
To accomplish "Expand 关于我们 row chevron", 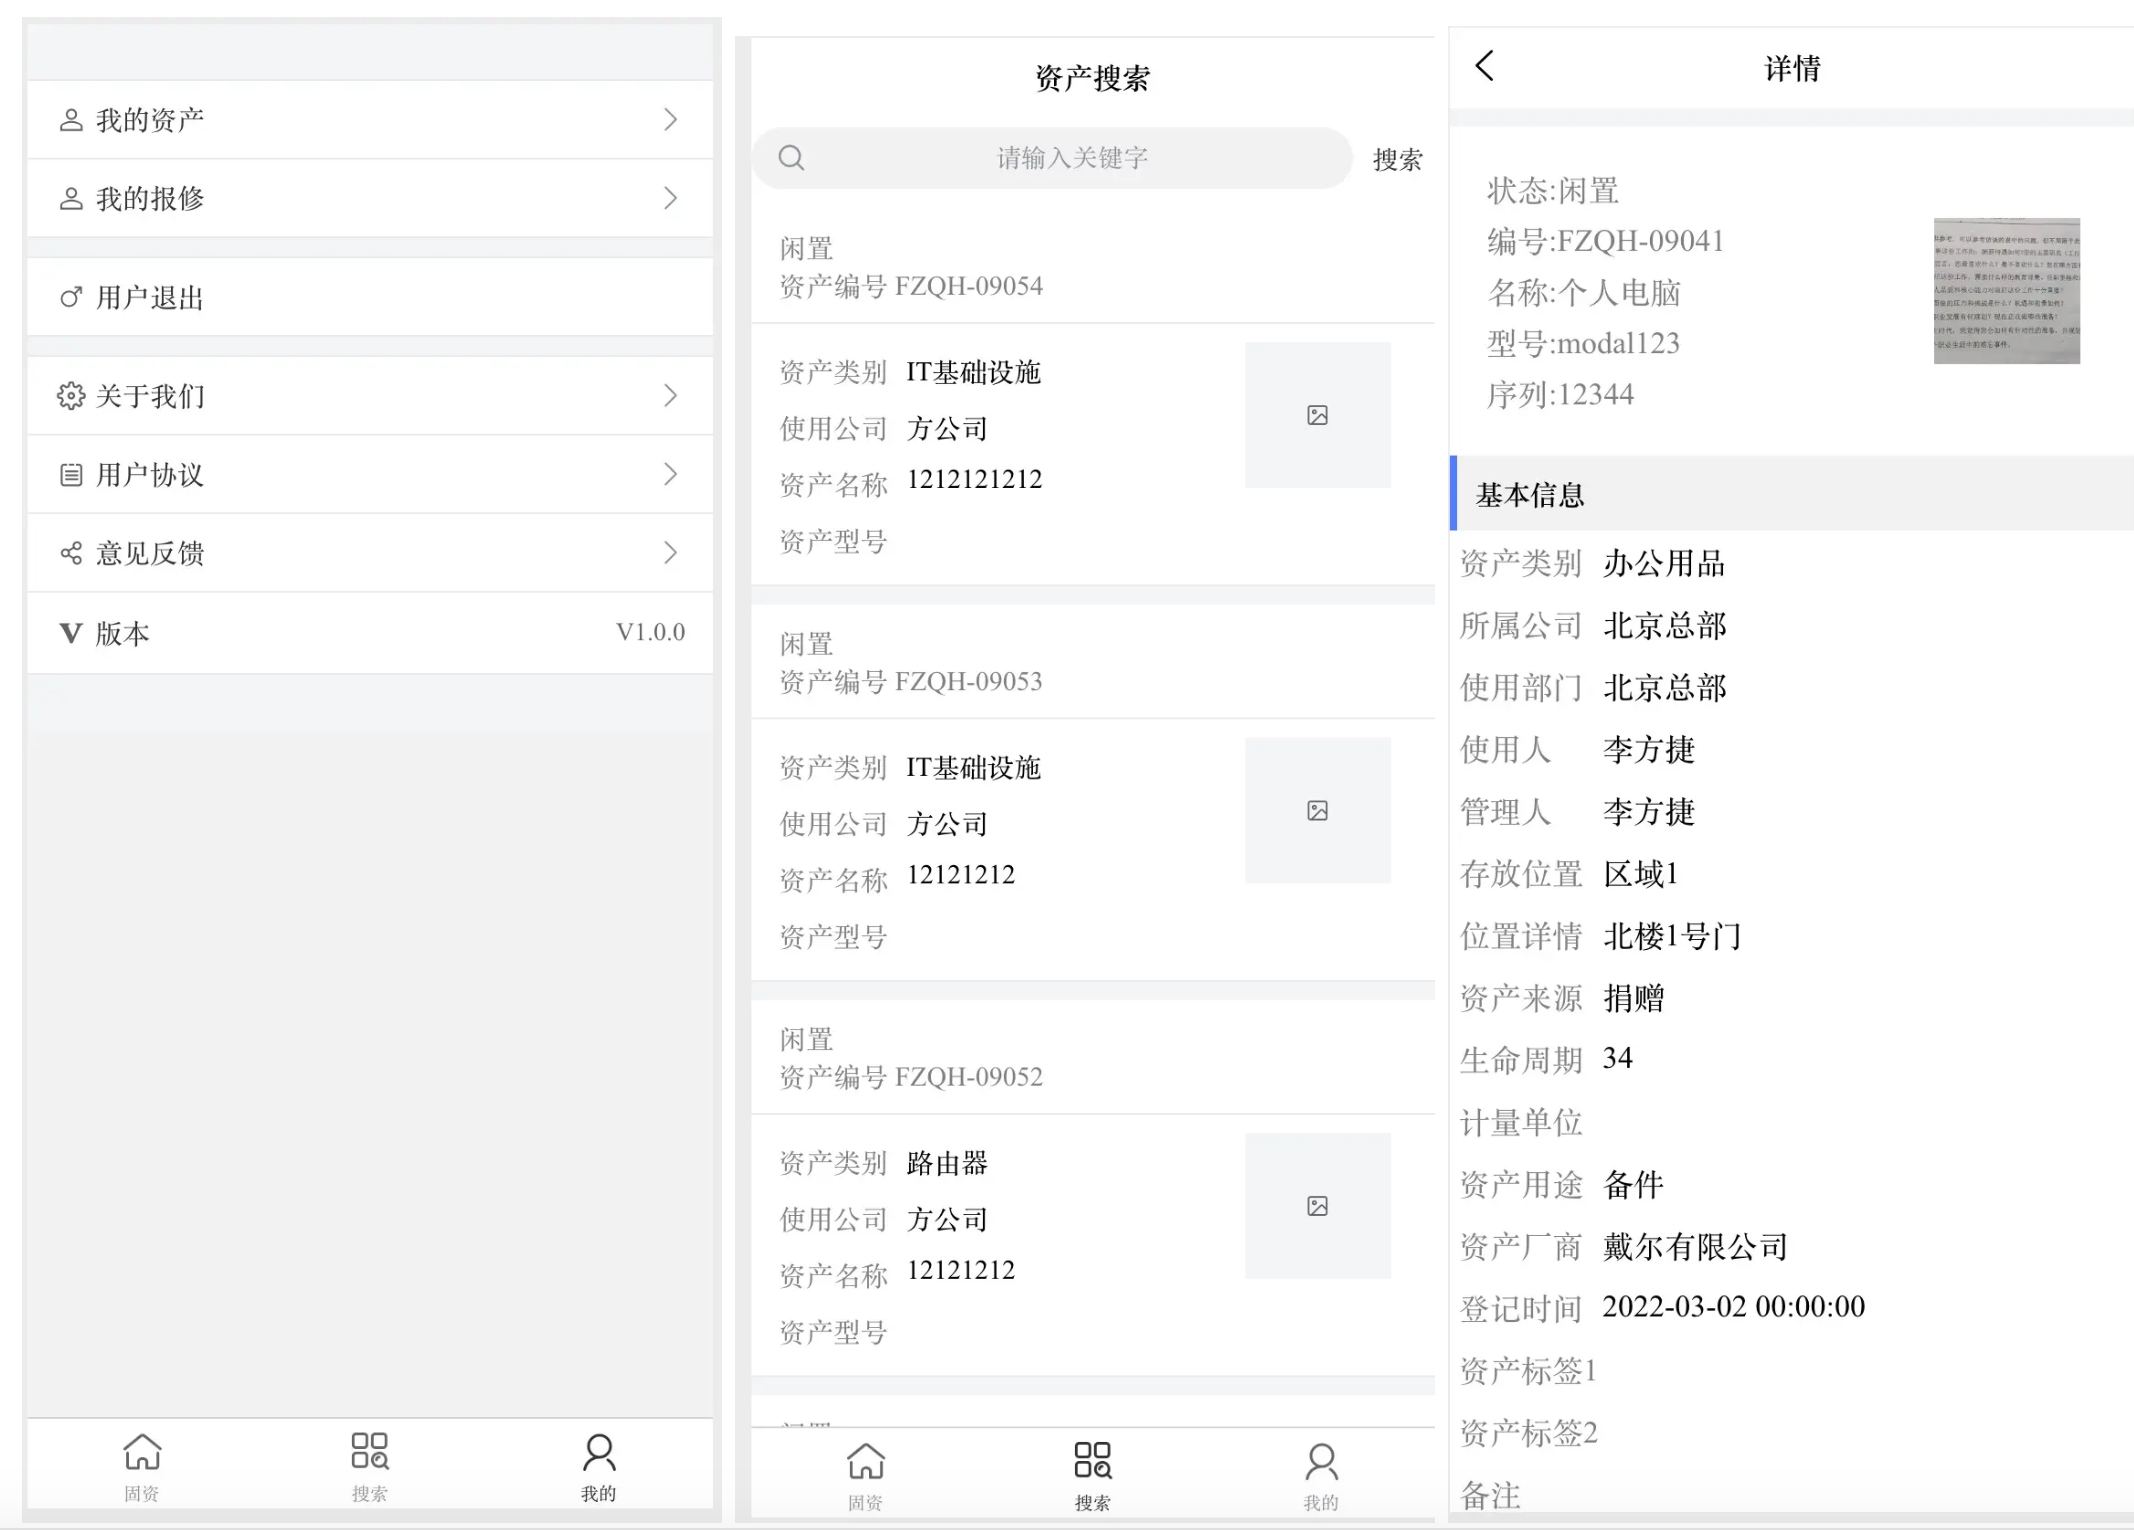I will [671, 395].
